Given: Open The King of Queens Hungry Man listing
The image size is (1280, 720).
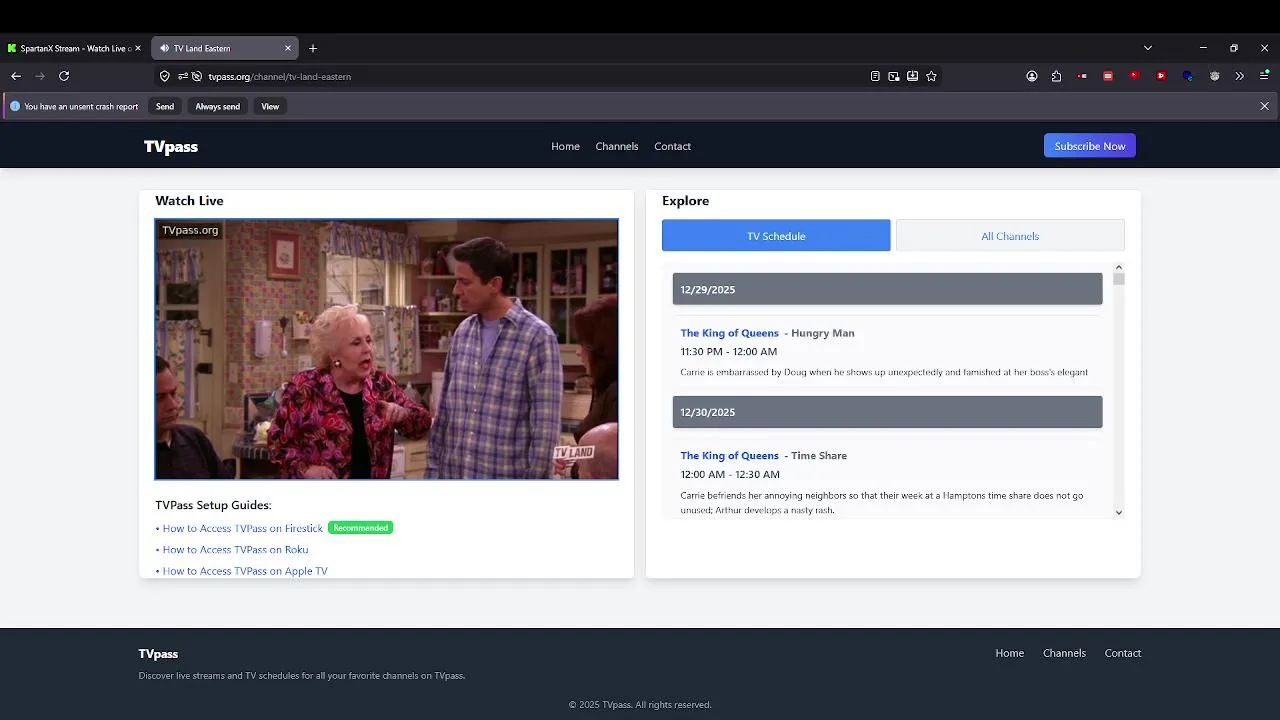Looking at the screenshot, I should pyautogui.click(x=730, y=333).
